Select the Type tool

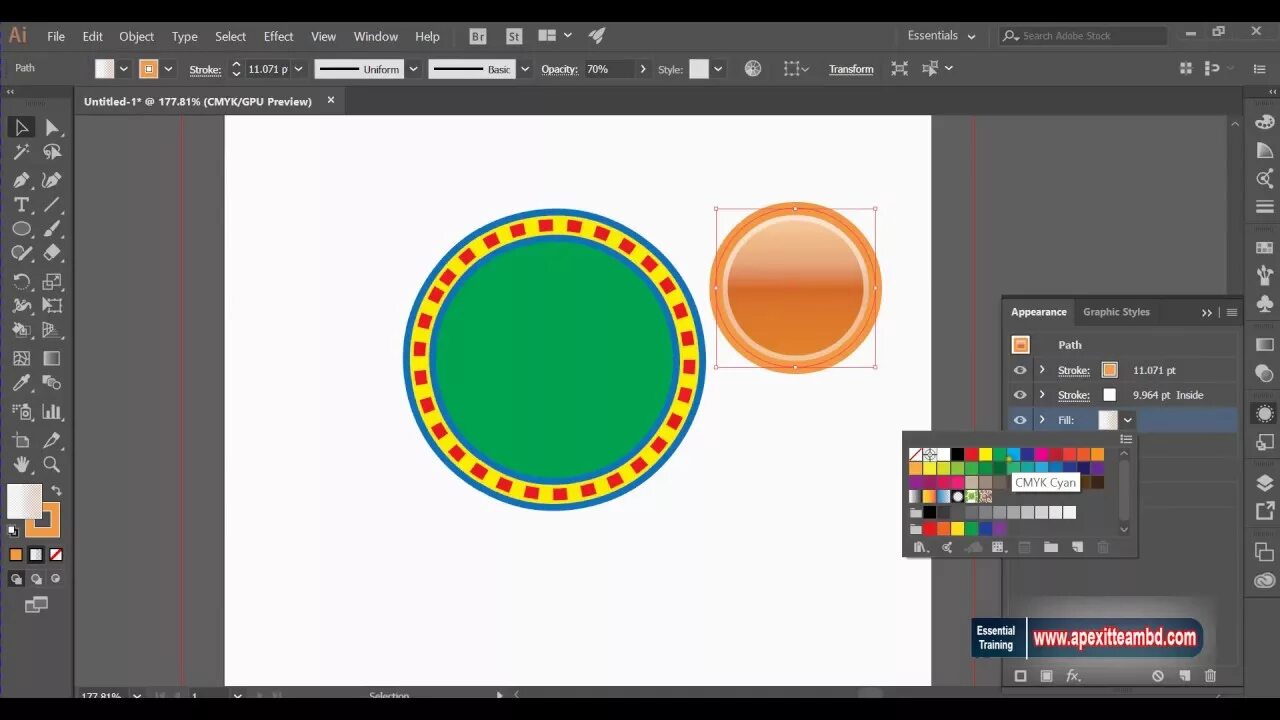[22, 204]
